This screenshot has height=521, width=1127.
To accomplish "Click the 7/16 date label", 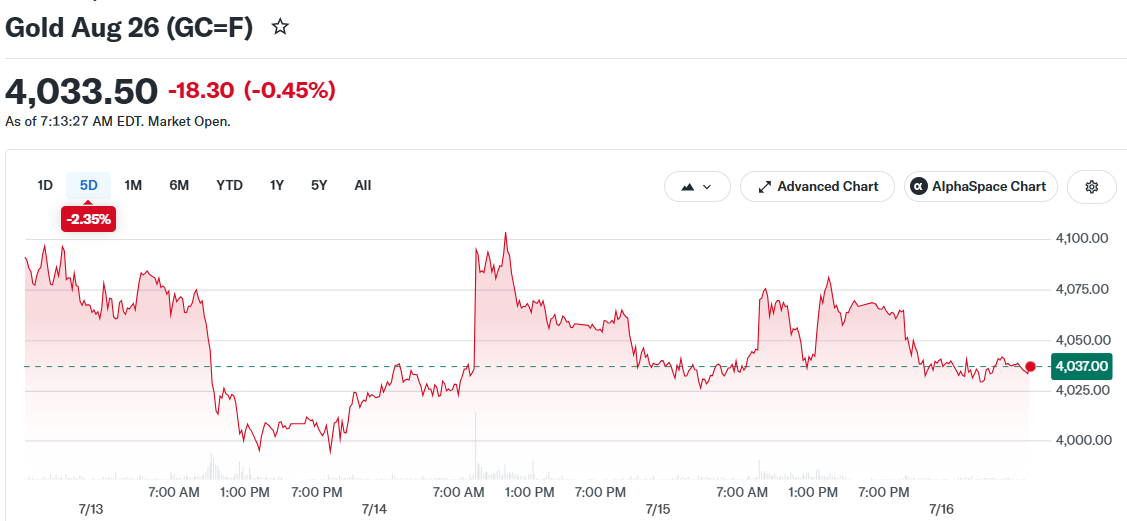I will tap(942, 510).
